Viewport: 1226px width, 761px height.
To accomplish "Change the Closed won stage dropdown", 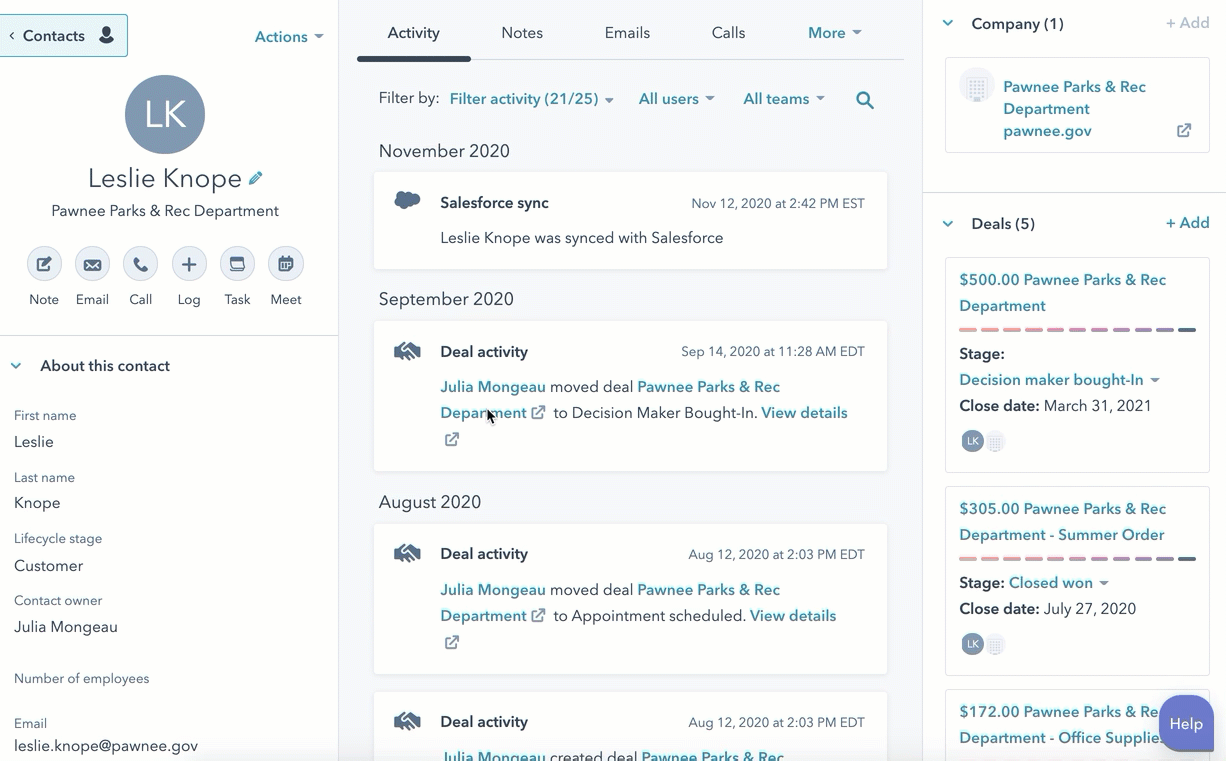I will pos(1059,583).
